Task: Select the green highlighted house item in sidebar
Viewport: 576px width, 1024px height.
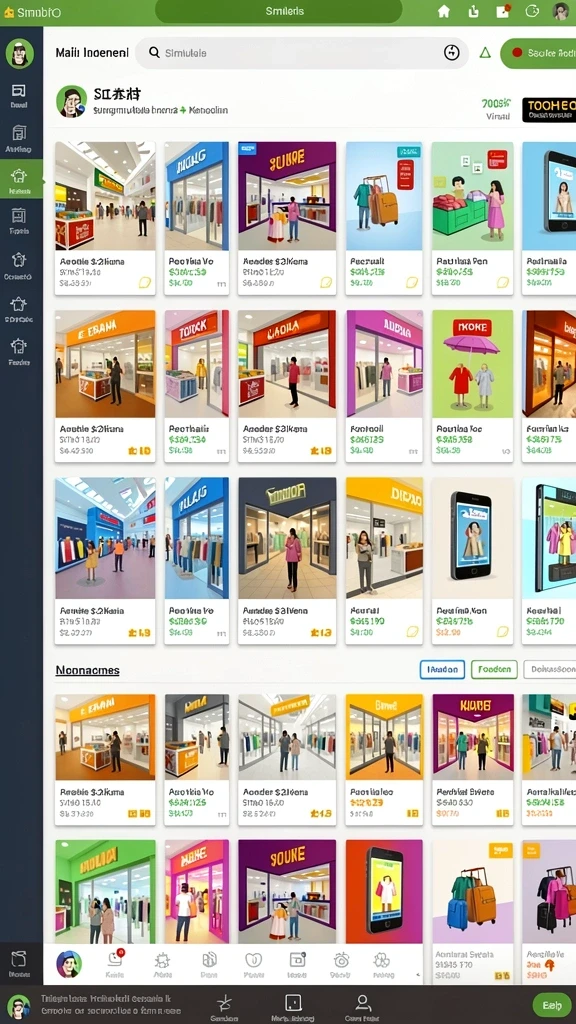Action: (x=20, y=180)
